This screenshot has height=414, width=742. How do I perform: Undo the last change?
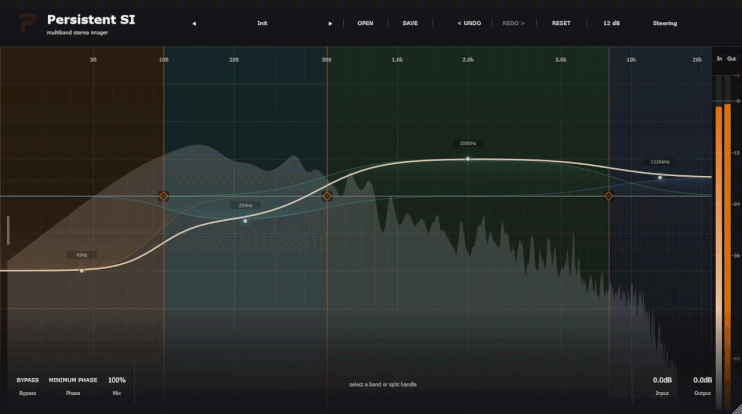(x=469, y=23)
